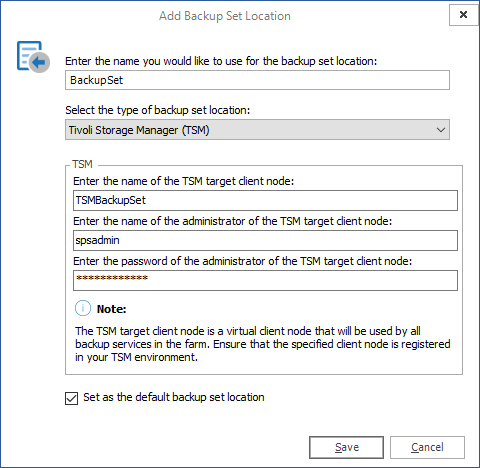Click the info icon beside Note

[x=83, y=308]
